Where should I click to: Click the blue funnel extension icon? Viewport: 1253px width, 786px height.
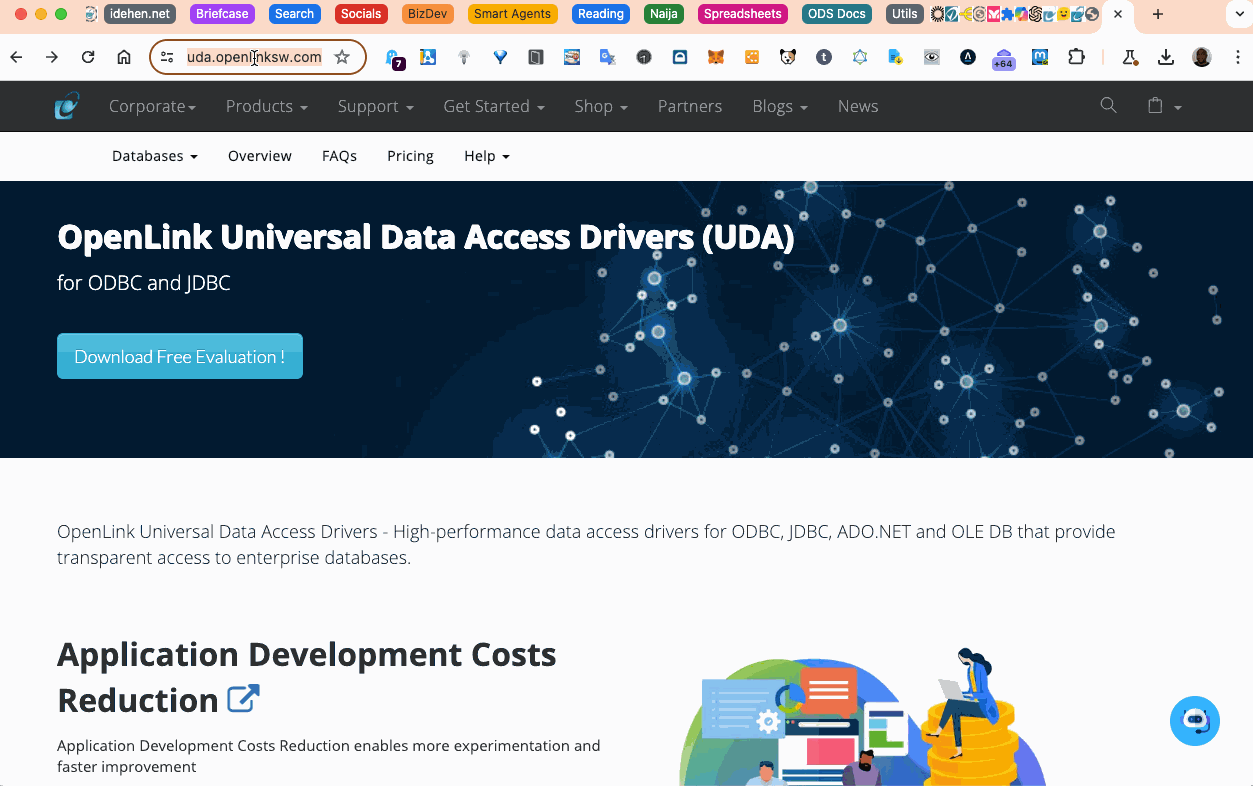[x=500, y=57]
